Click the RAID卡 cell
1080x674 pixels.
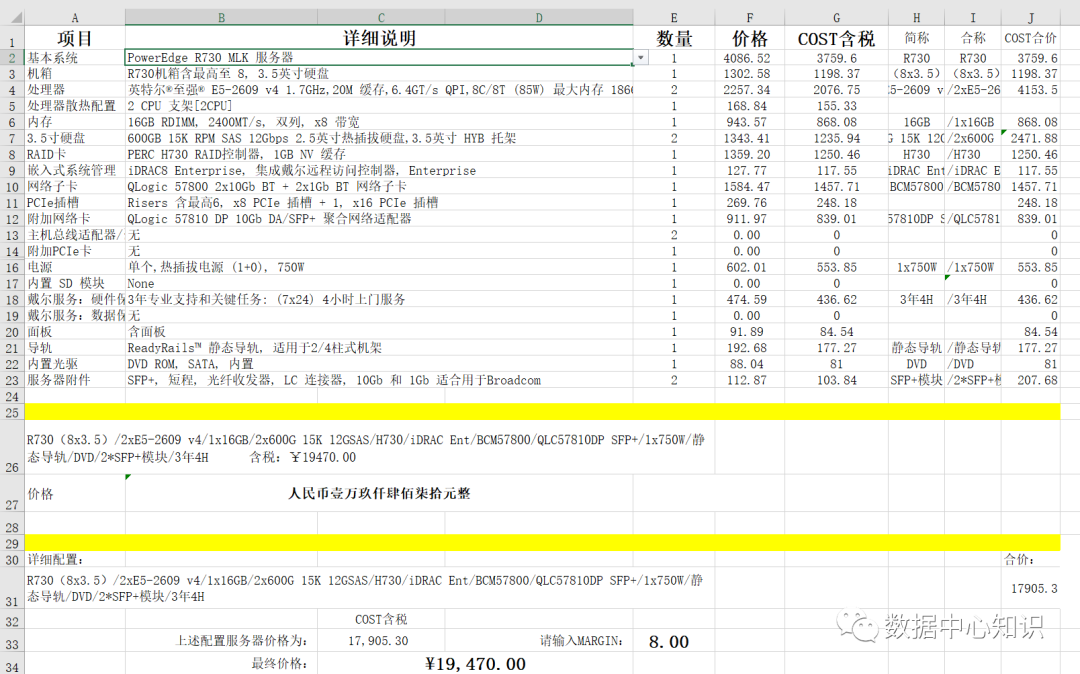(x=75, y=154)
